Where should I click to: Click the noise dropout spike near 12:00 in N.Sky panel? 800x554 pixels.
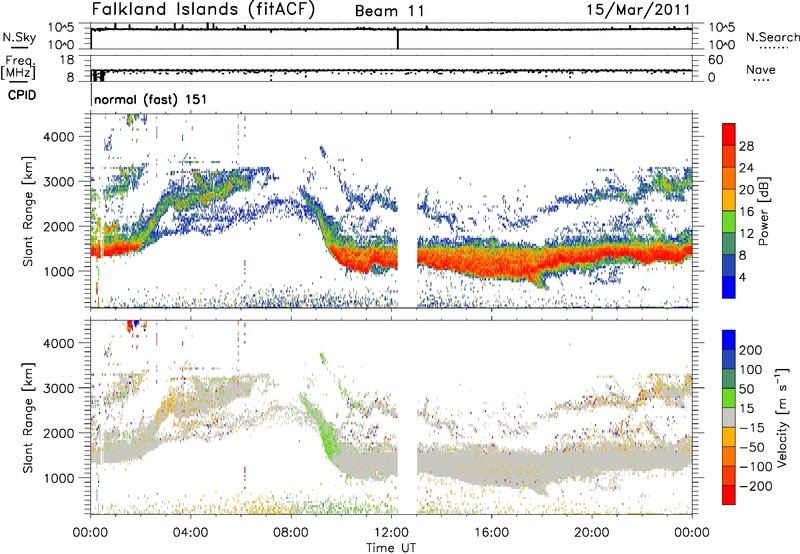pos(398,39)
